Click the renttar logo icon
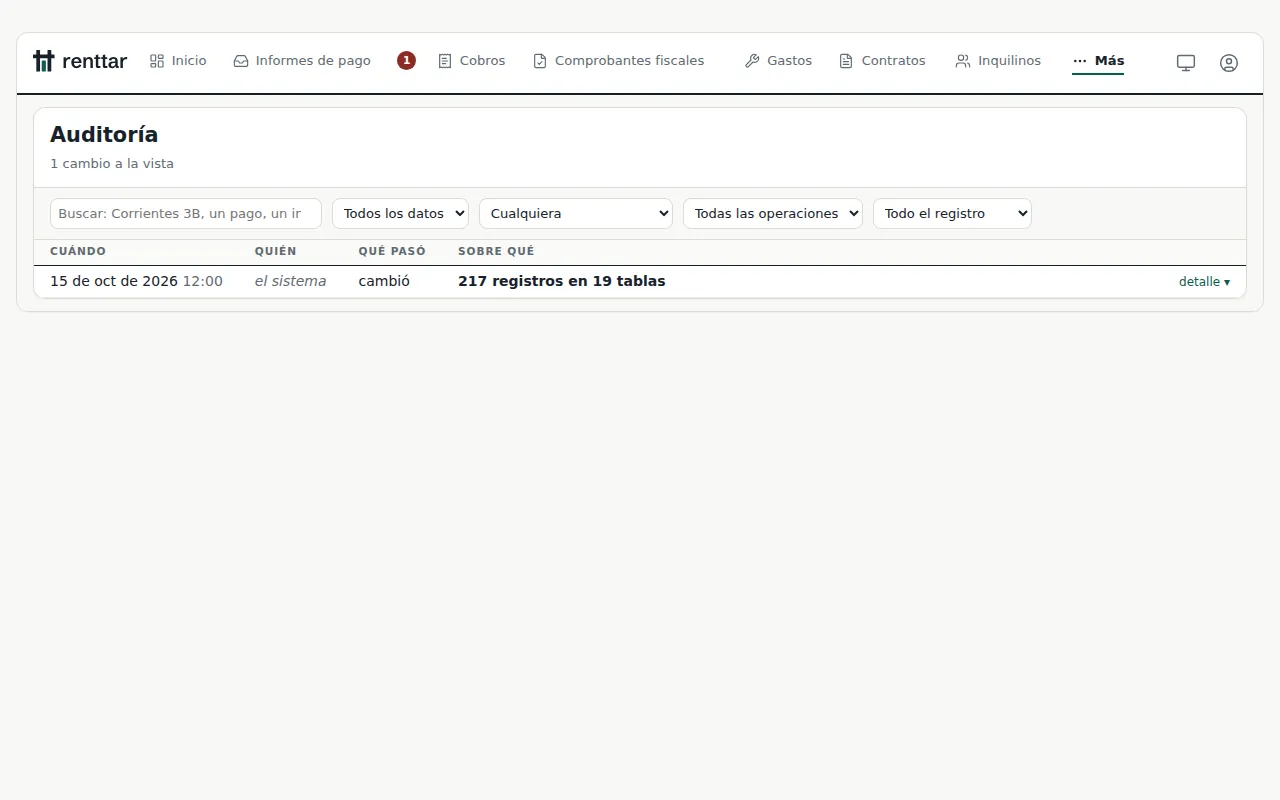Image resolution: width=1280 pixels, height=800 pixels. 43,61
